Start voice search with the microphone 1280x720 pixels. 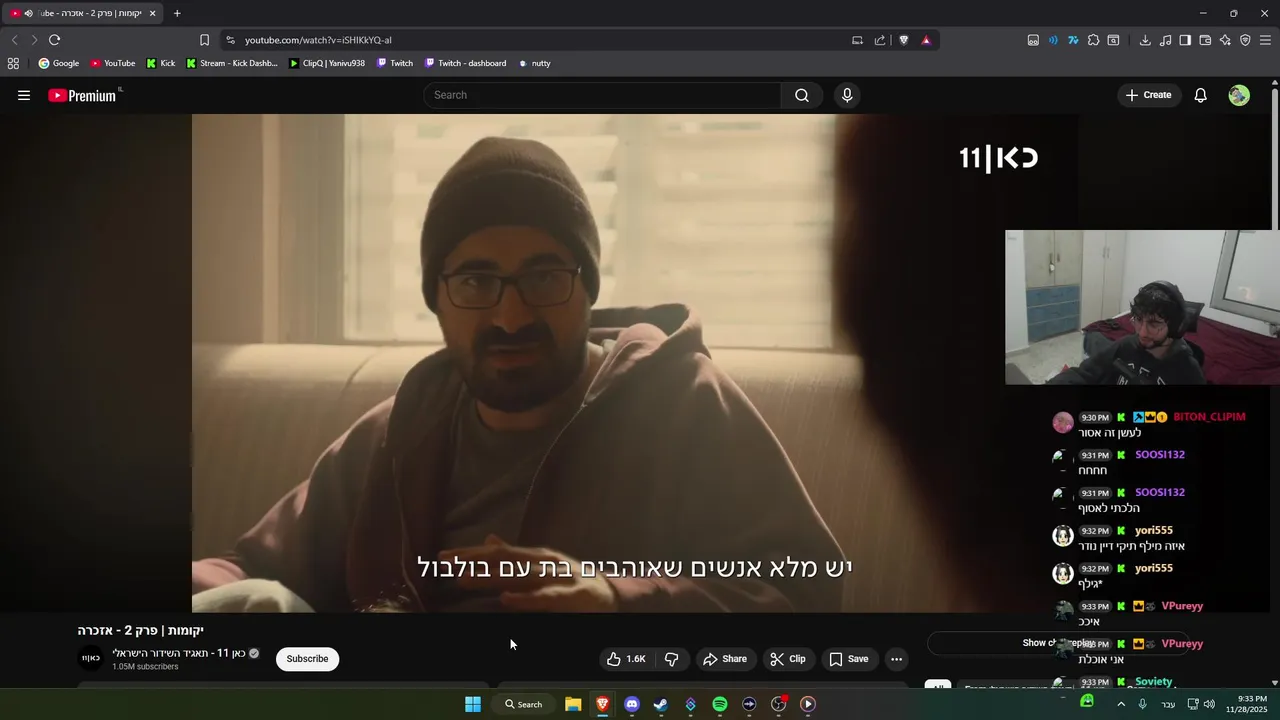point(847,95)
